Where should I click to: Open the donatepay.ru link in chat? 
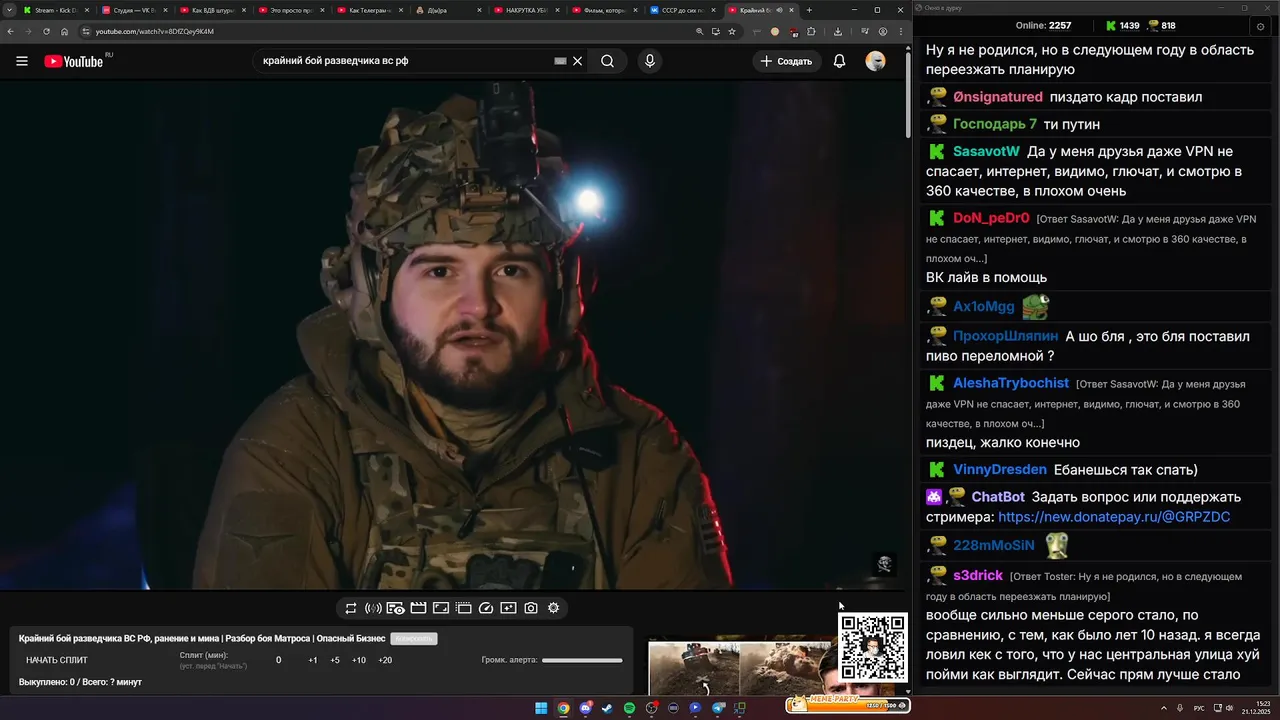click(x=1114, y=517)
